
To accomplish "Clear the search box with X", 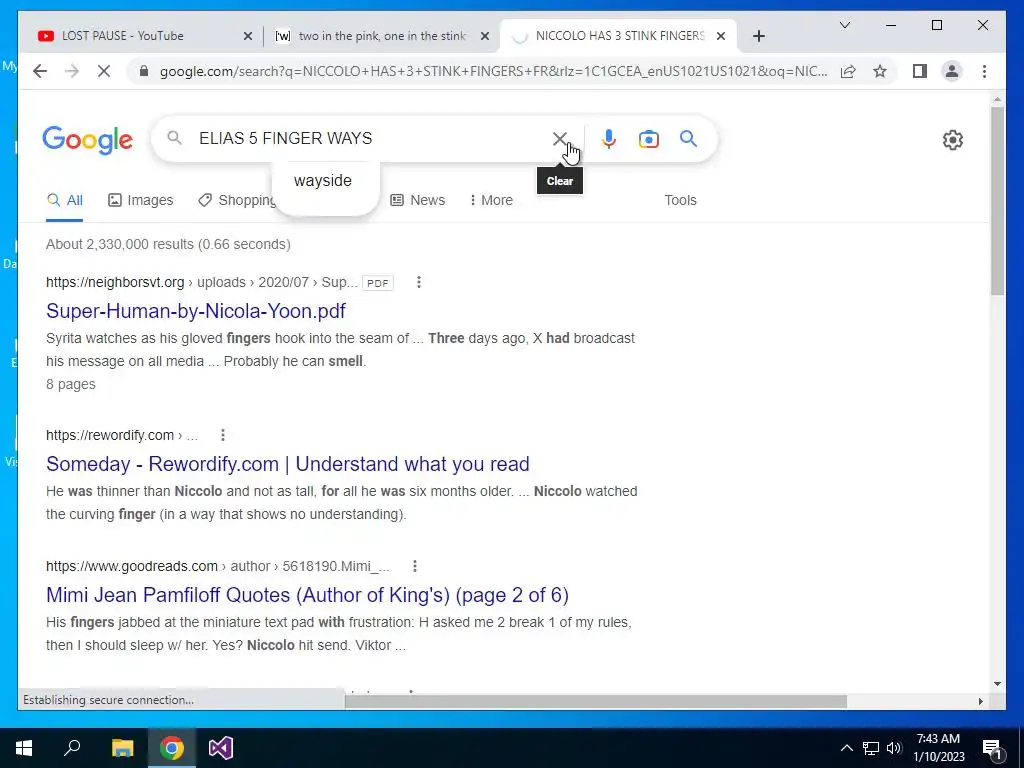I will click(x=560, y=138).
